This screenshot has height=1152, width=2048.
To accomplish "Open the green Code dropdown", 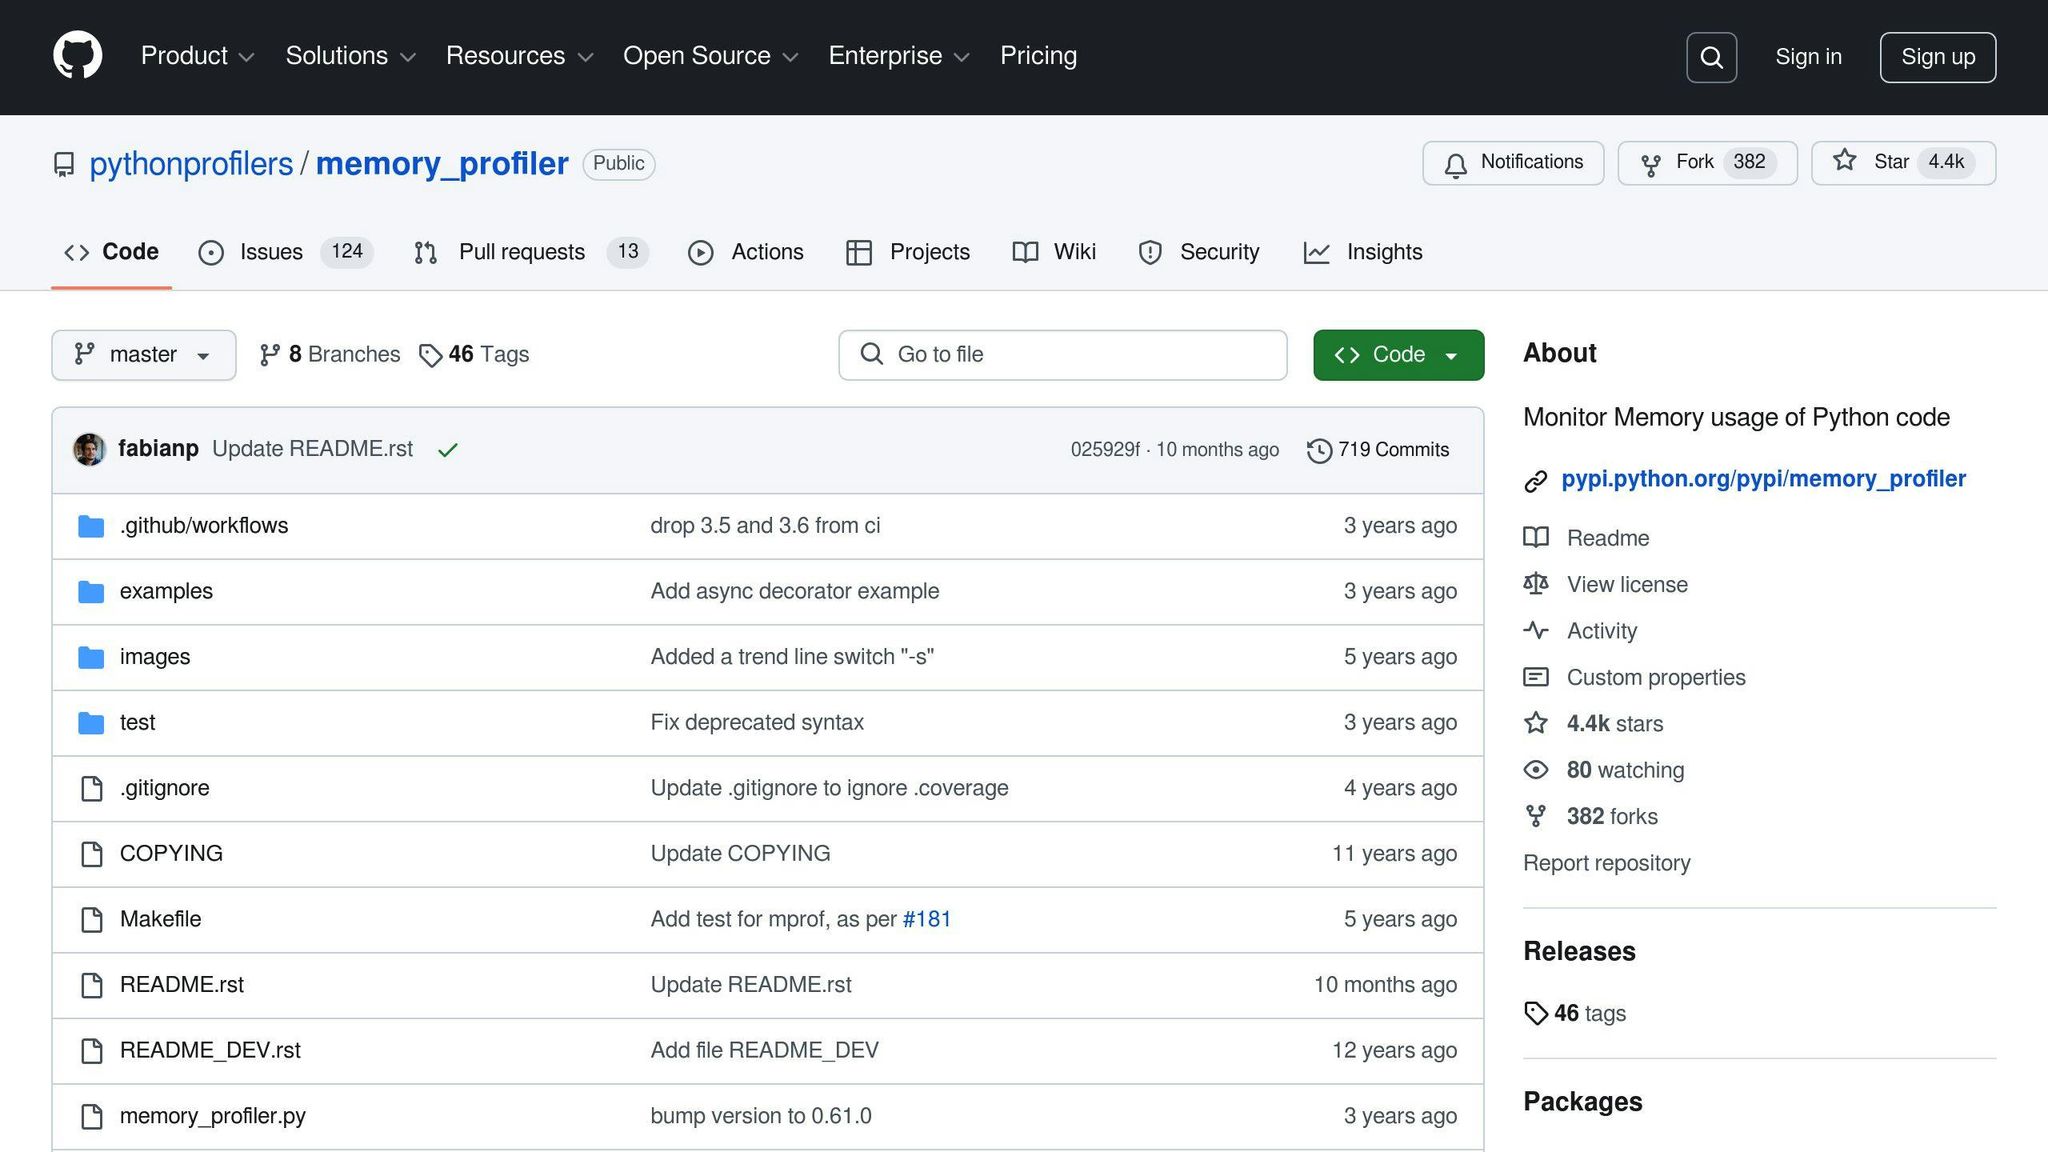I will pos(1398,354).
